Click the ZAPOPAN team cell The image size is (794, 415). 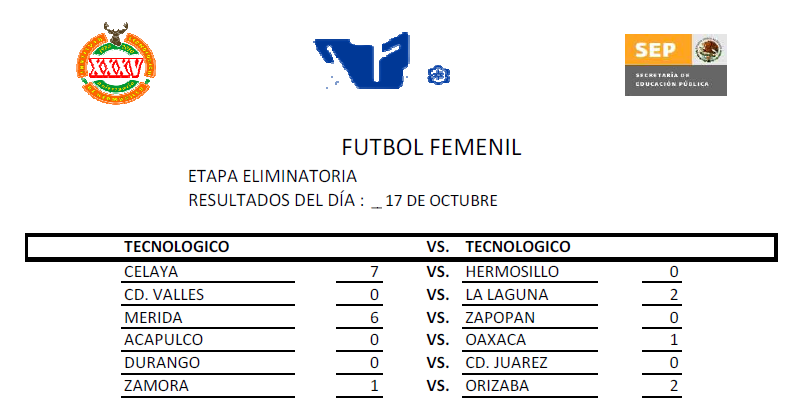[501, 317]
